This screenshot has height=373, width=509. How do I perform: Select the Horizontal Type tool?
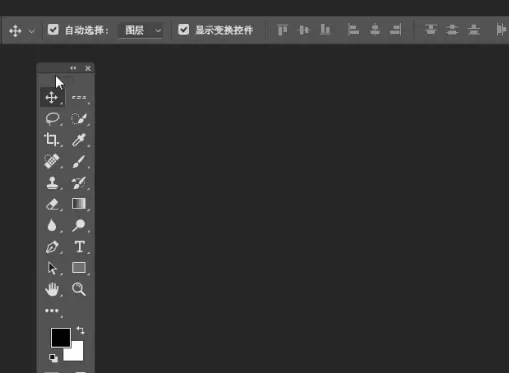79,247
